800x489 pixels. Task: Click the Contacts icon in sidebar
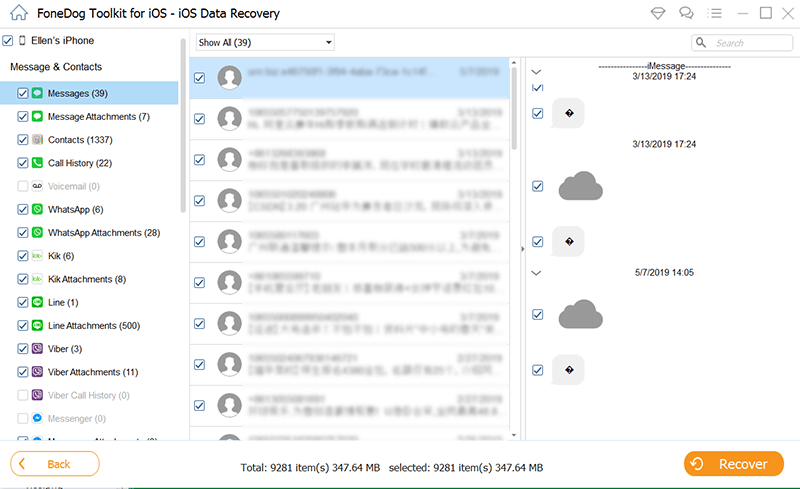click(37, 139)
